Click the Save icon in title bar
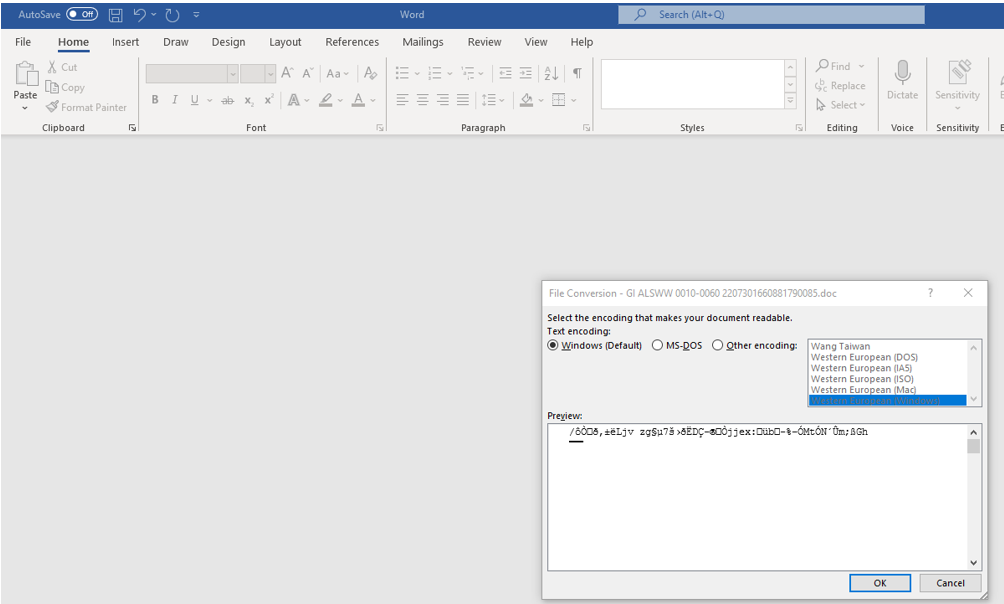The width and height of the screenshot is (1004, 604). [116, 15]
